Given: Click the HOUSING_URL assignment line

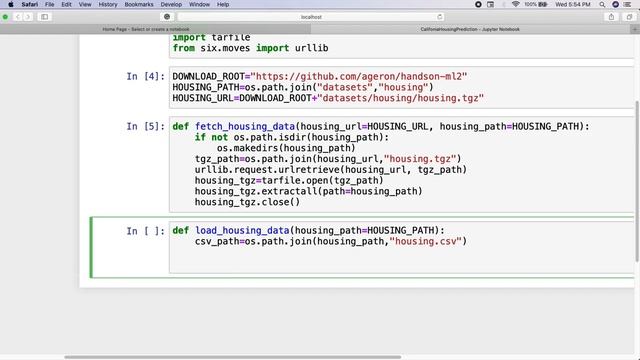Looking at the screenshot, I should 328,98.
